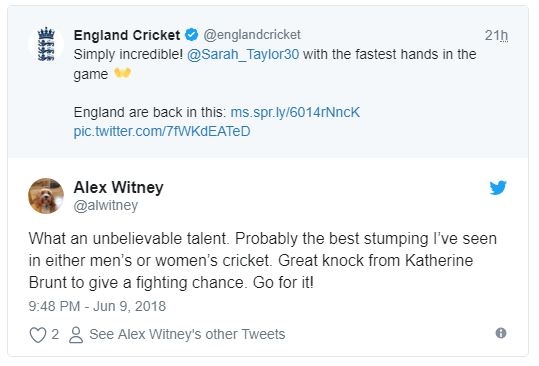
Task: Click the 21h timestamp
Action: pyautogui.click(x=496, y=35)
